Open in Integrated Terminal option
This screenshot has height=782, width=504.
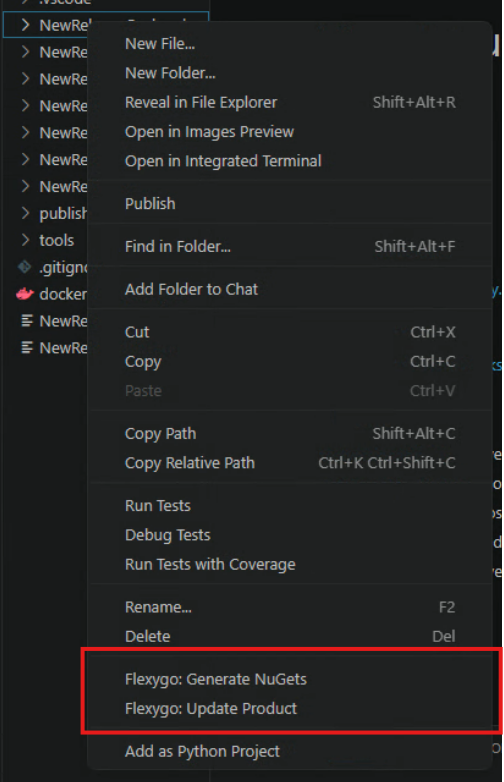(x=223, y=161)
